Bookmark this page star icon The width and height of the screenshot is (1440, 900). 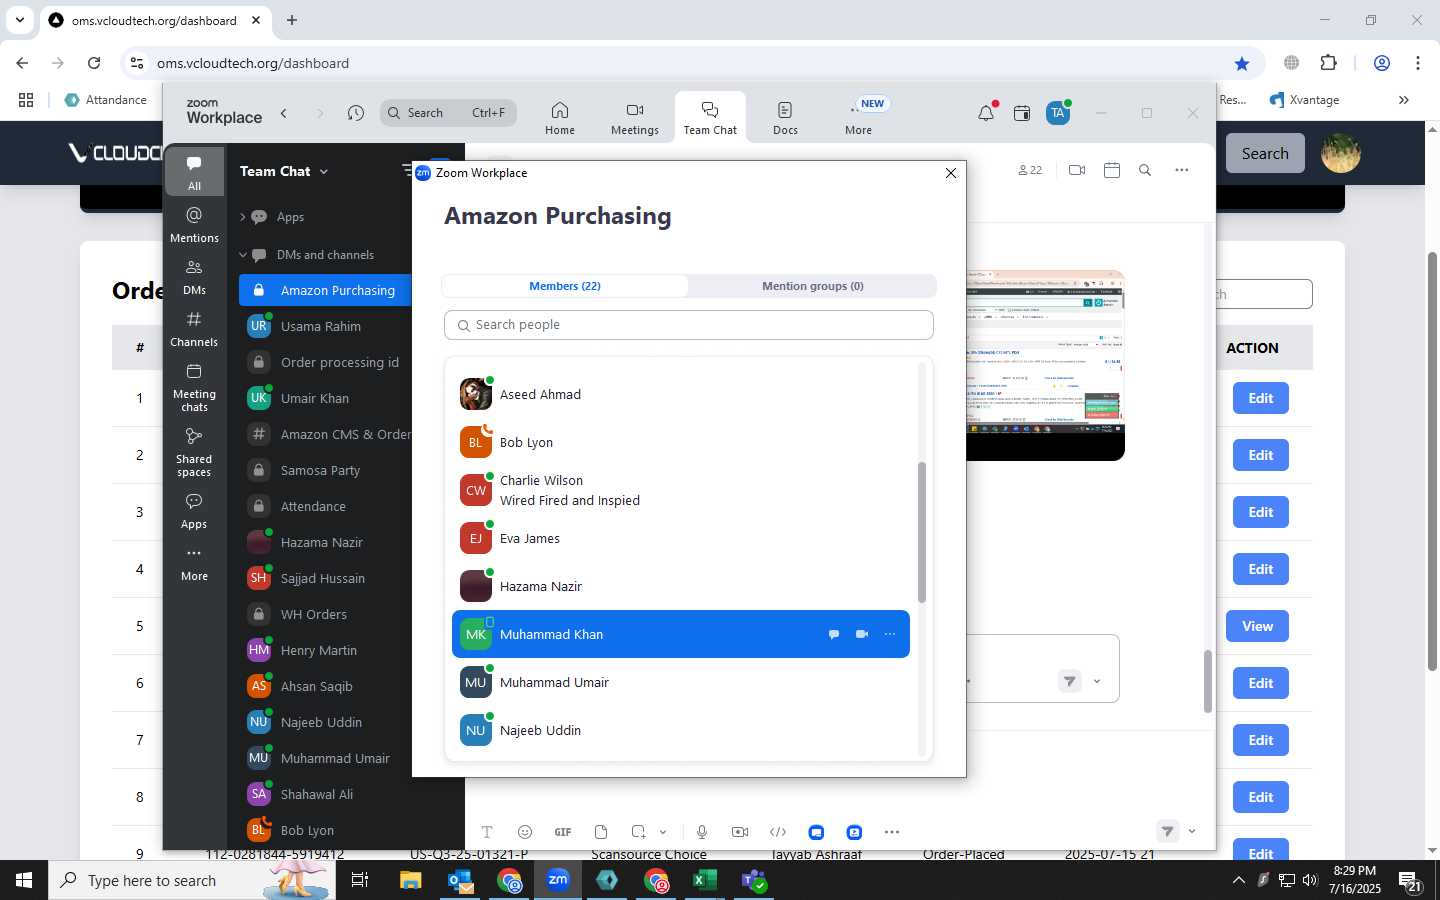pos(1242,63)
